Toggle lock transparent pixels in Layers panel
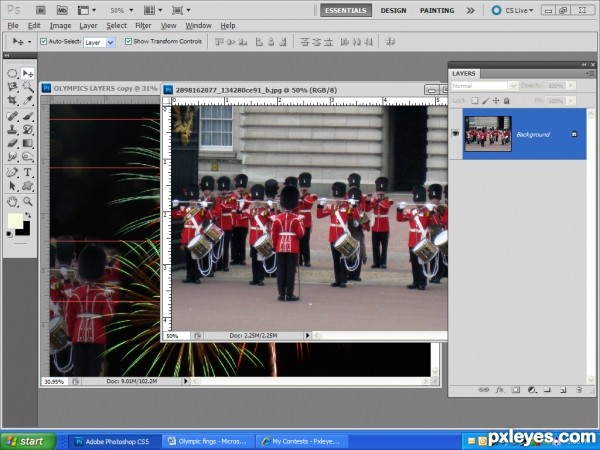Screen dimensions: 600x450 click(474, 101)
